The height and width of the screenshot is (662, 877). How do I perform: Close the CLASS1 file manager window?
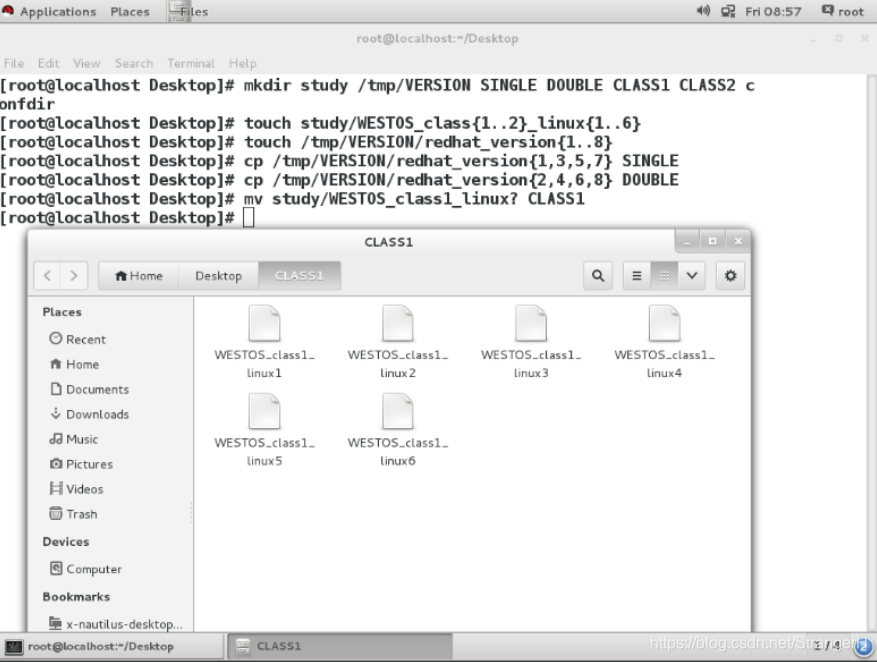click(738, 241)
